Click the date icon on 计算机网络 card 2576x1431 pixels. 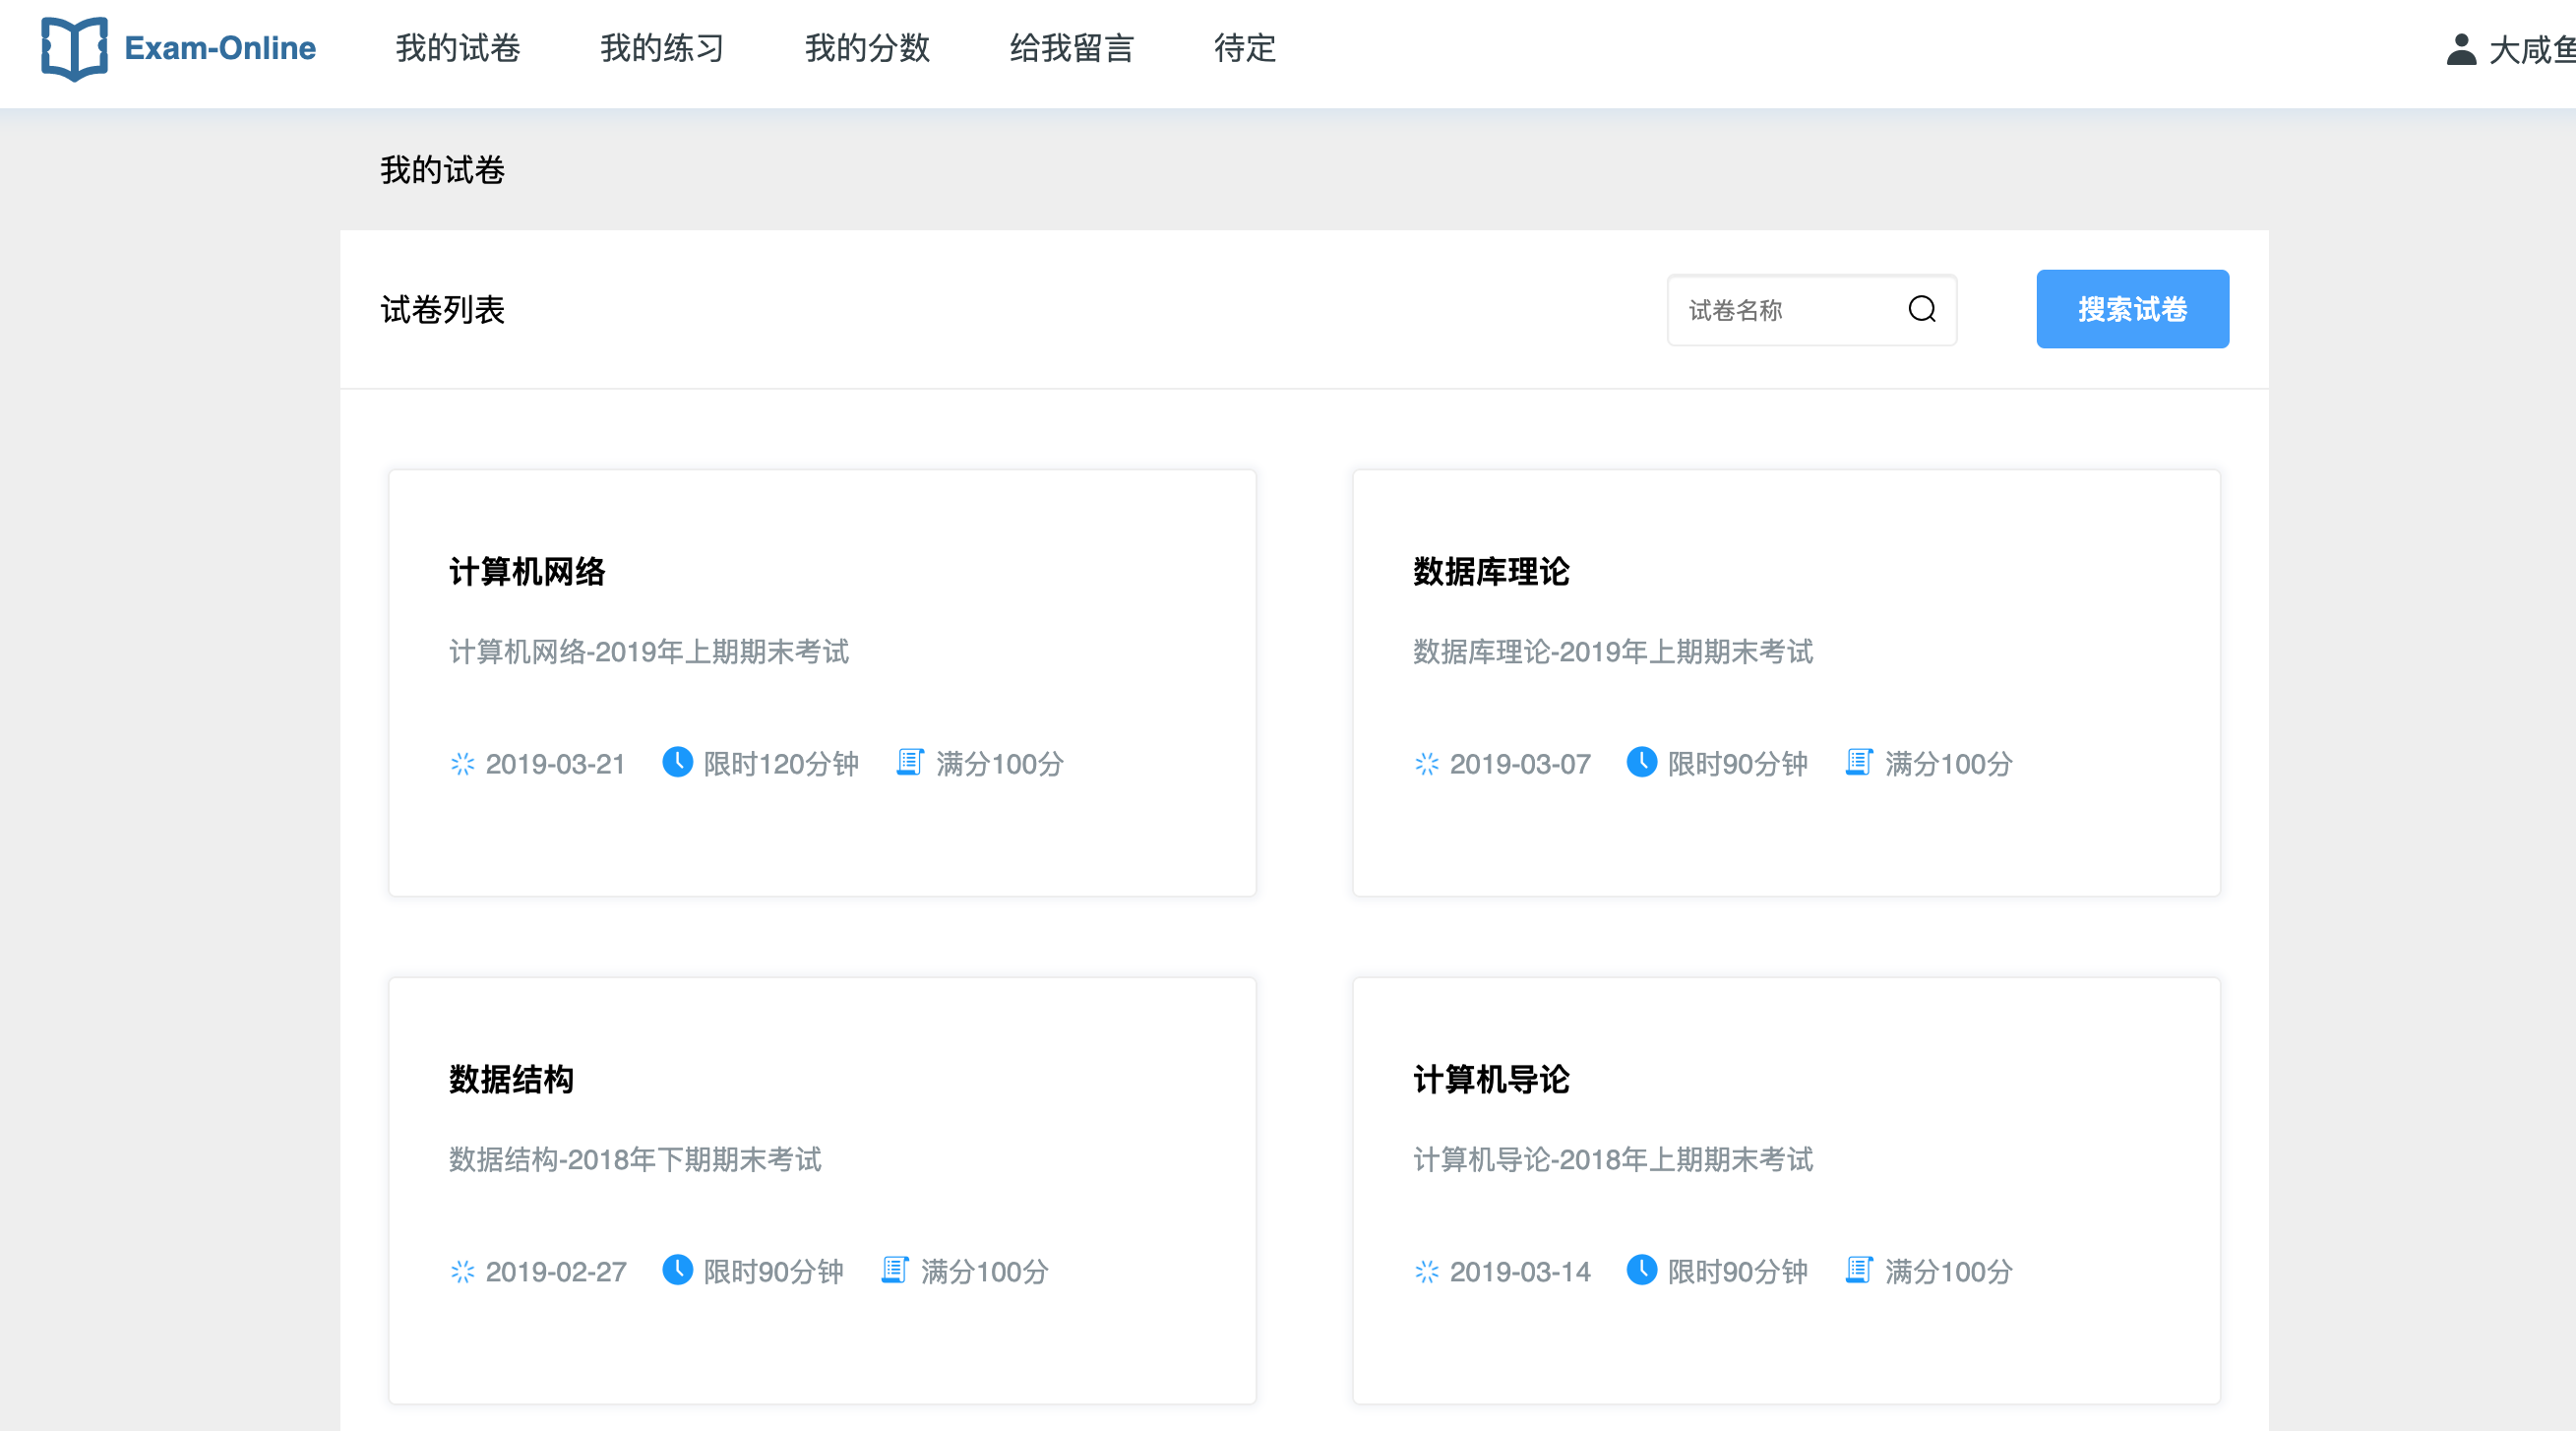pyautogui.click(x=462, y=764)
